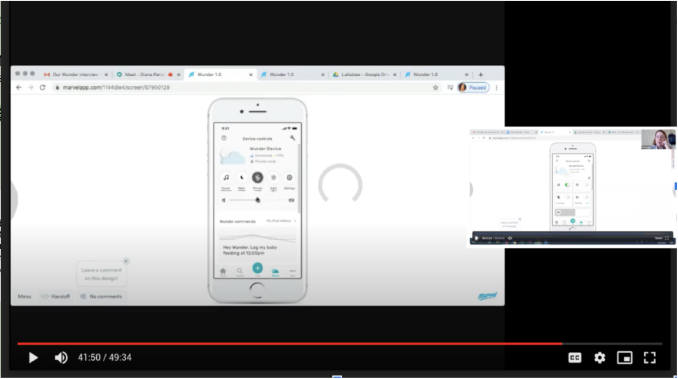Close the Lullabies Google Drive tab
This screenshot has height=379, width=678.
tap(395, 75)
